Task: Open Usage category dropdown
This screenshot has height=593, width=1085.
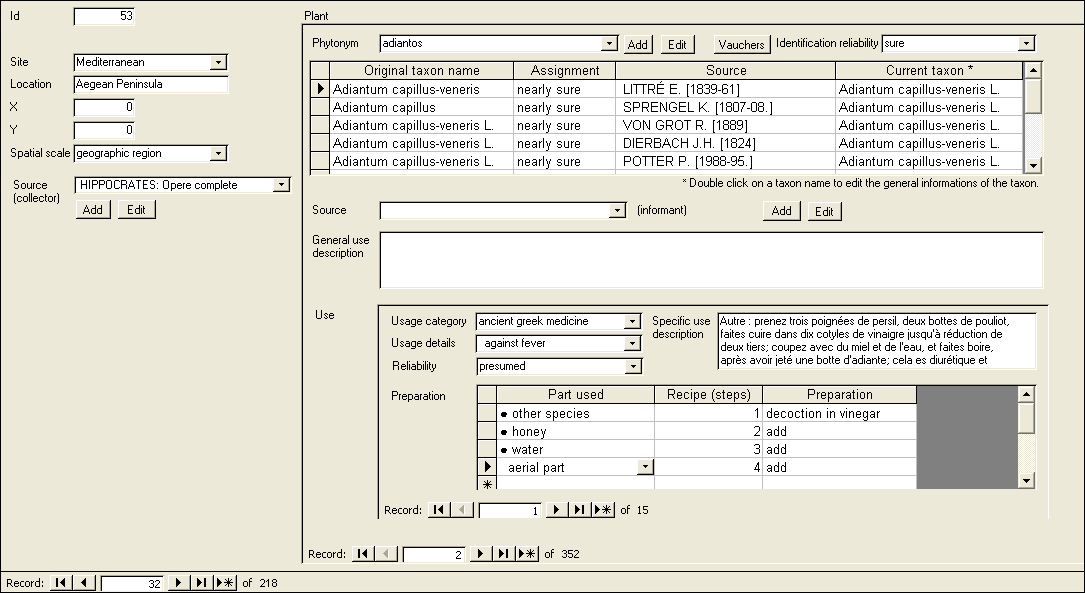Action: 632,322
